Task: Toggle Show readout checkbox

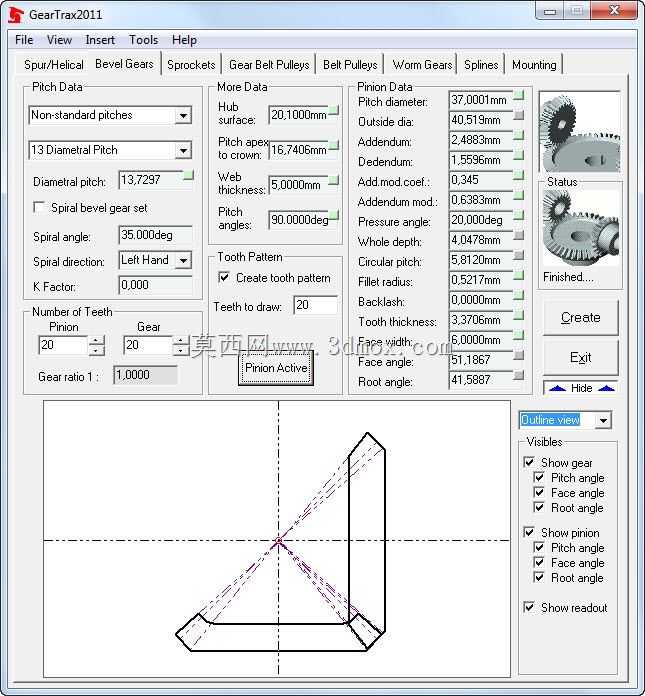Action: 529,607
